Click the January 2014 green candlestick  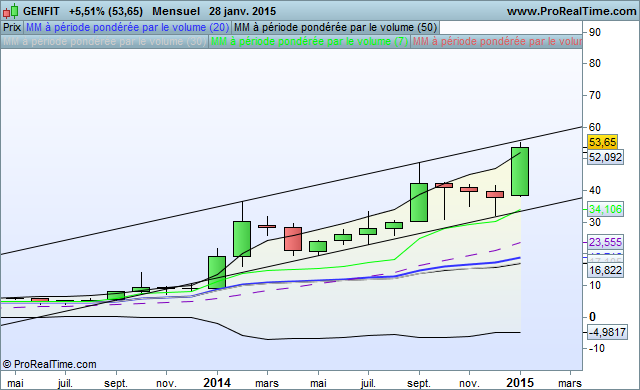click(x=217, y=272)
